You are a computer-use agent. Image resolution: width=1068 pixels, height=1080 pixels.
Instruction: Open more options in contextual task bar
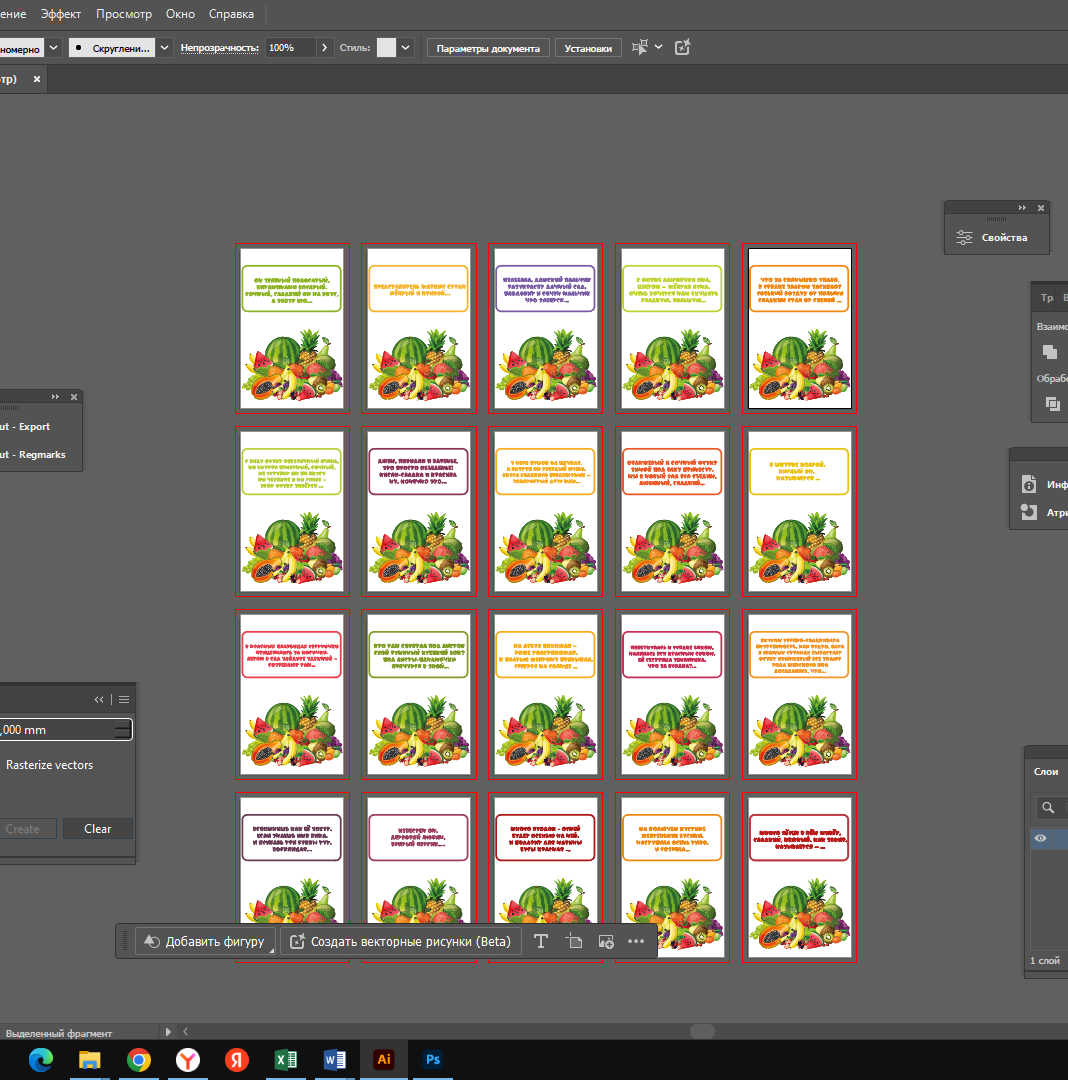[636, 941]
